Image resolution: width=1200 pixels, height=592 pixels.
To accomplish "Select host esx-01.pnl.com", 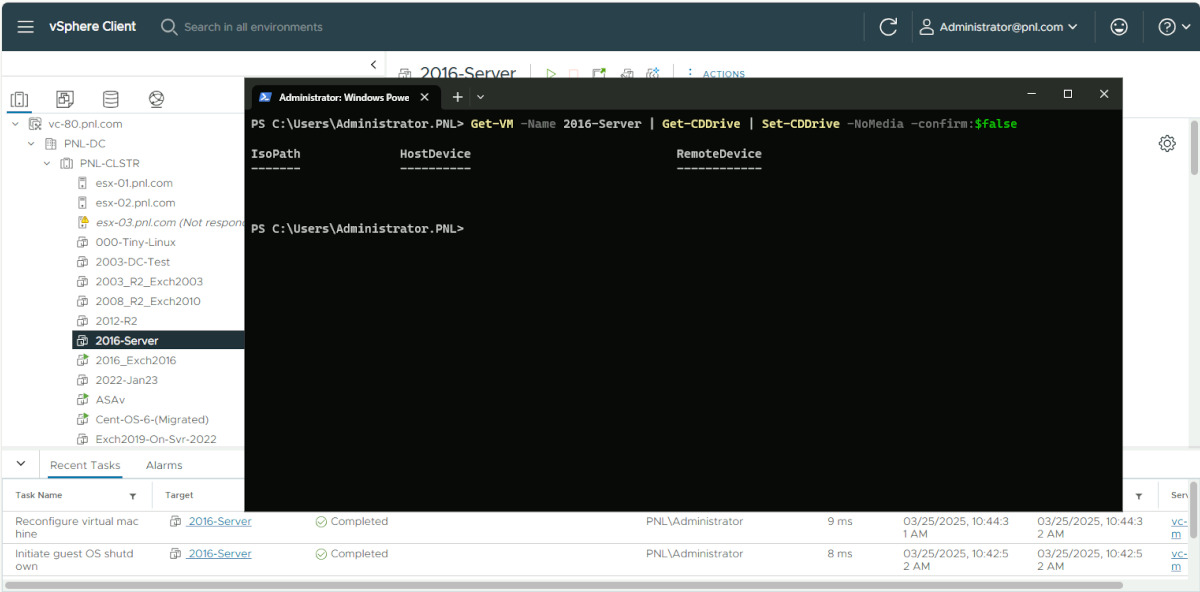I will pyautogui.click(x=134, y=183).
